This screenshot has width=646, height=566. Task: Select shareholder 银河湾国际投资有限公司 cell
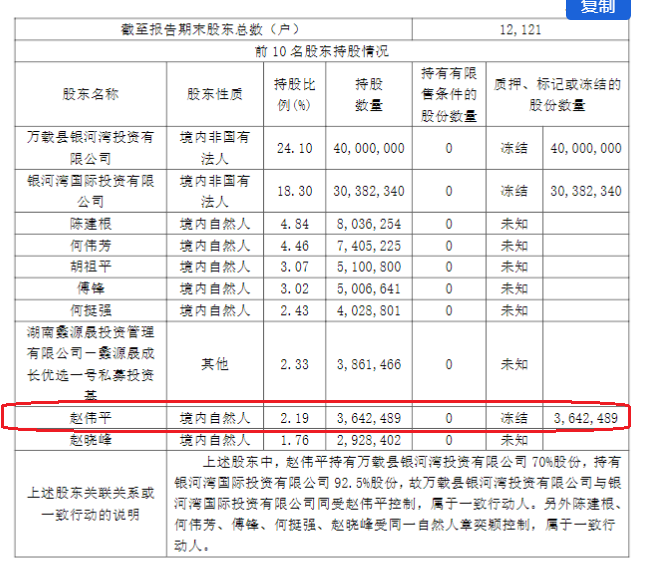[90, 190]
